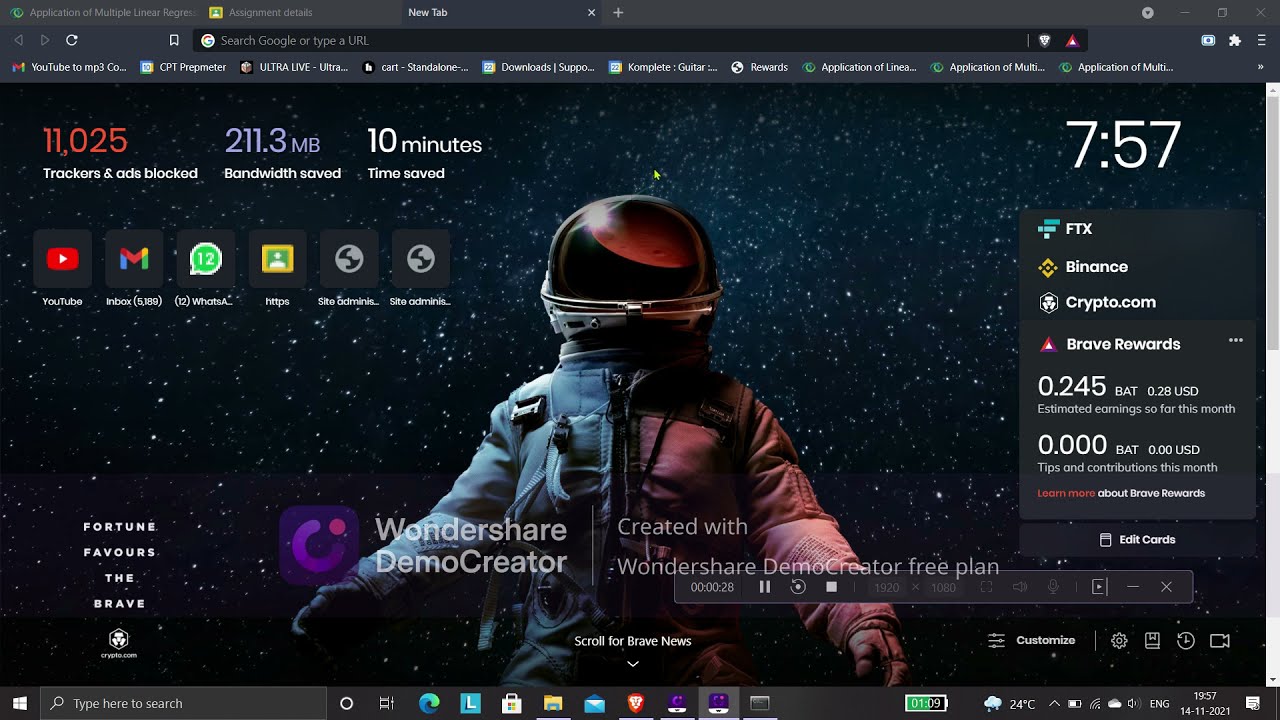
Task: Open Task View on the taskbar
Action: click(387, 703)
